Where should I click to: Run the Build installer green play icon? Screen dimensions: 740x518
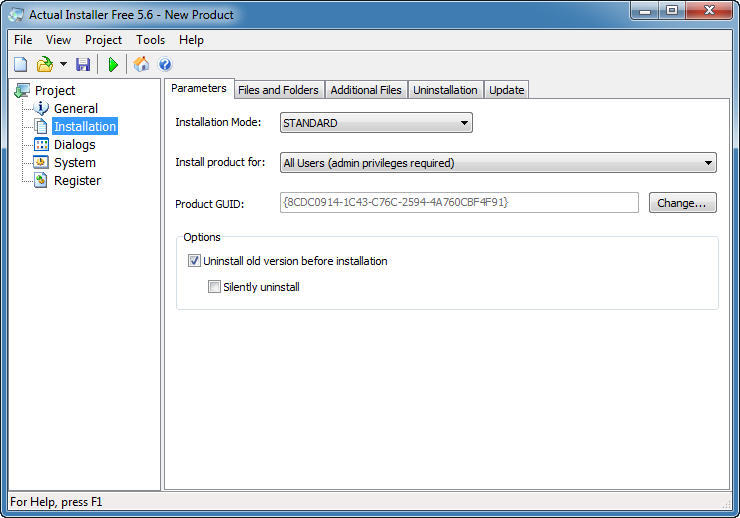coord(113,64)
